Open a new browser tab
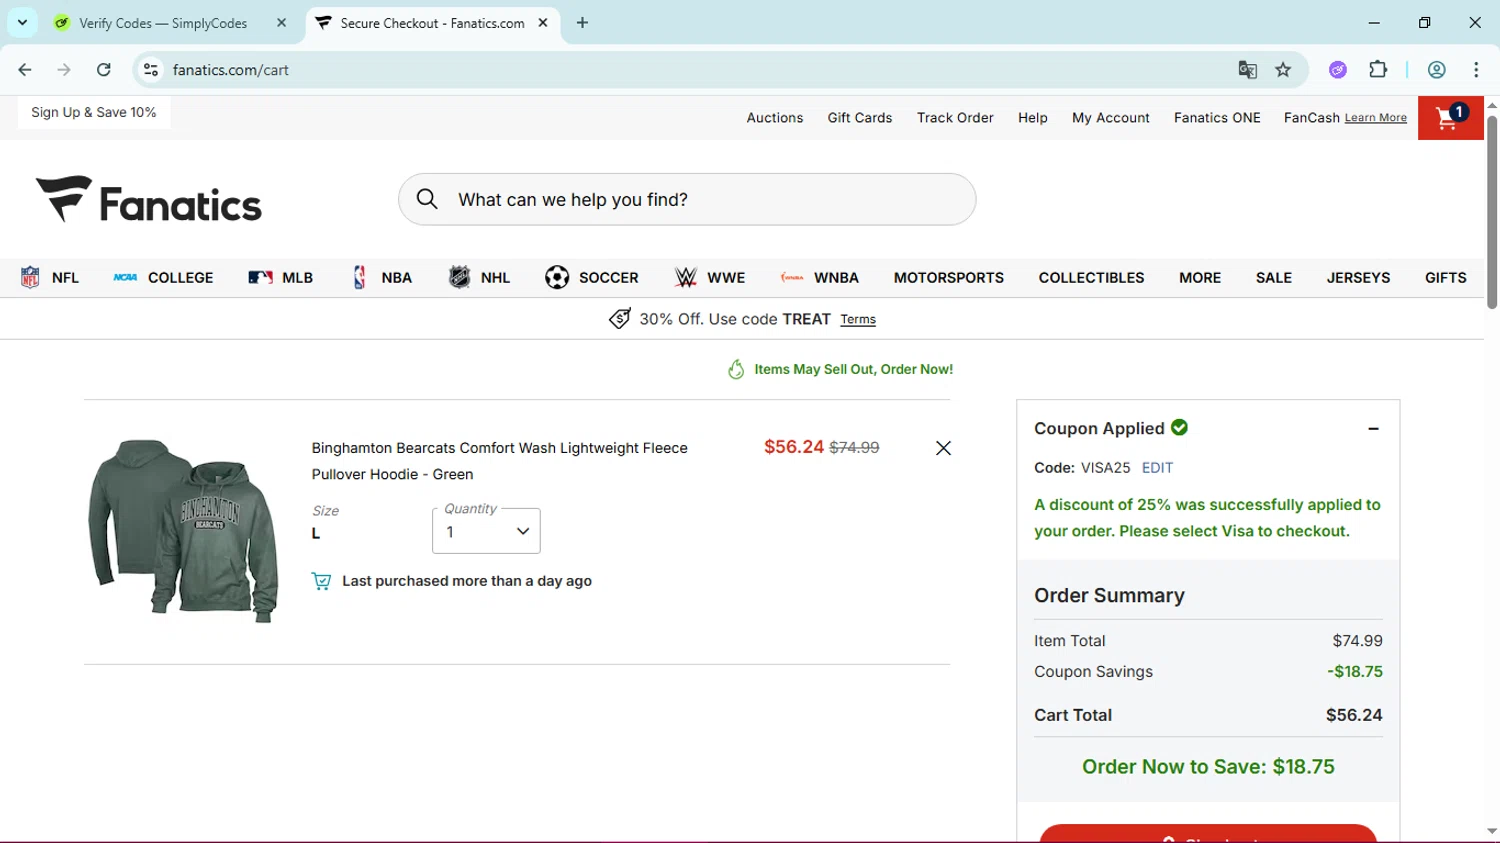The height and width of the screenshot is (843, 1500). [x=582, y=23]
